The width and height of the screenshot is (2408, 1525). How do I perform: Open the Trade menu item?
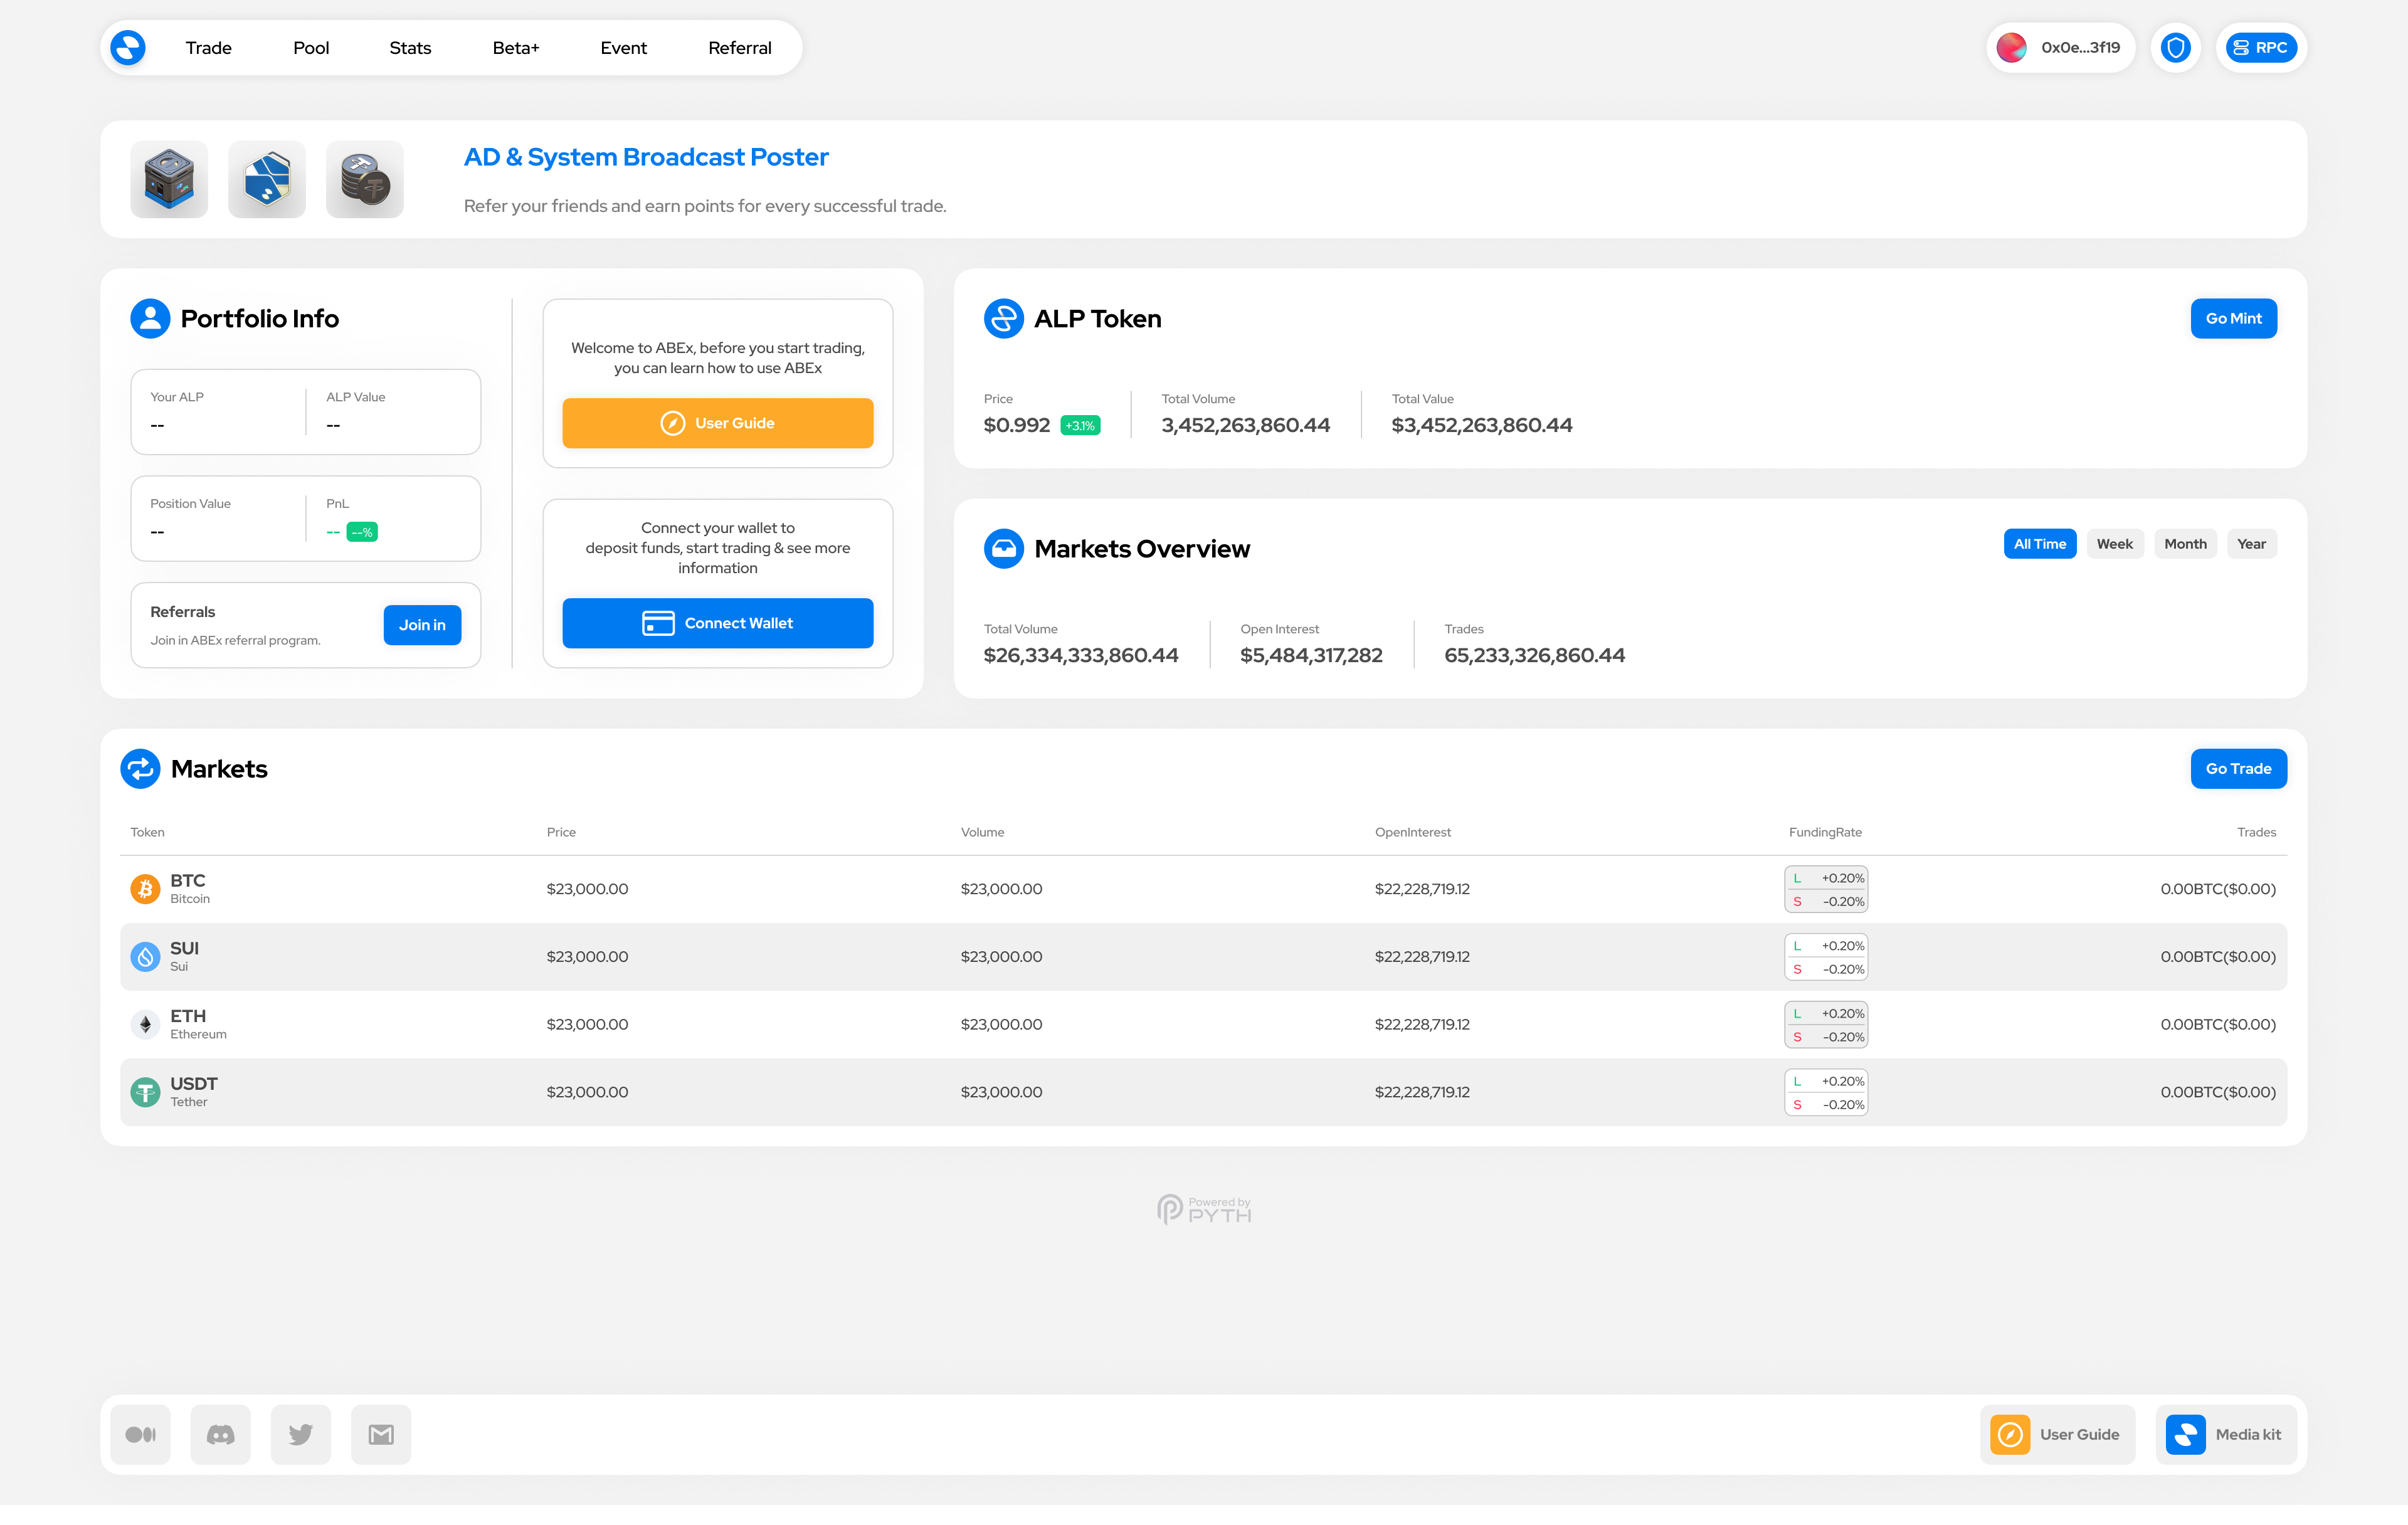pos(208,48)
